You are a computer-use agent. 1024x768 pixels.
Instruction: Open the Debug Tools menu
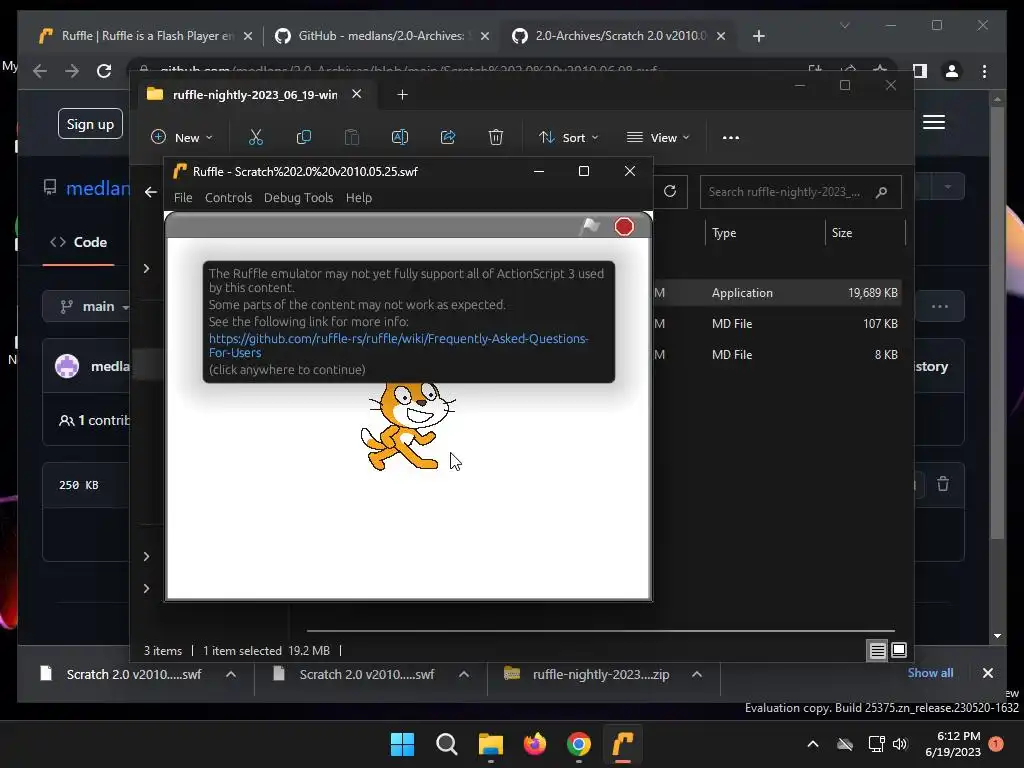[x=298, y=197]
